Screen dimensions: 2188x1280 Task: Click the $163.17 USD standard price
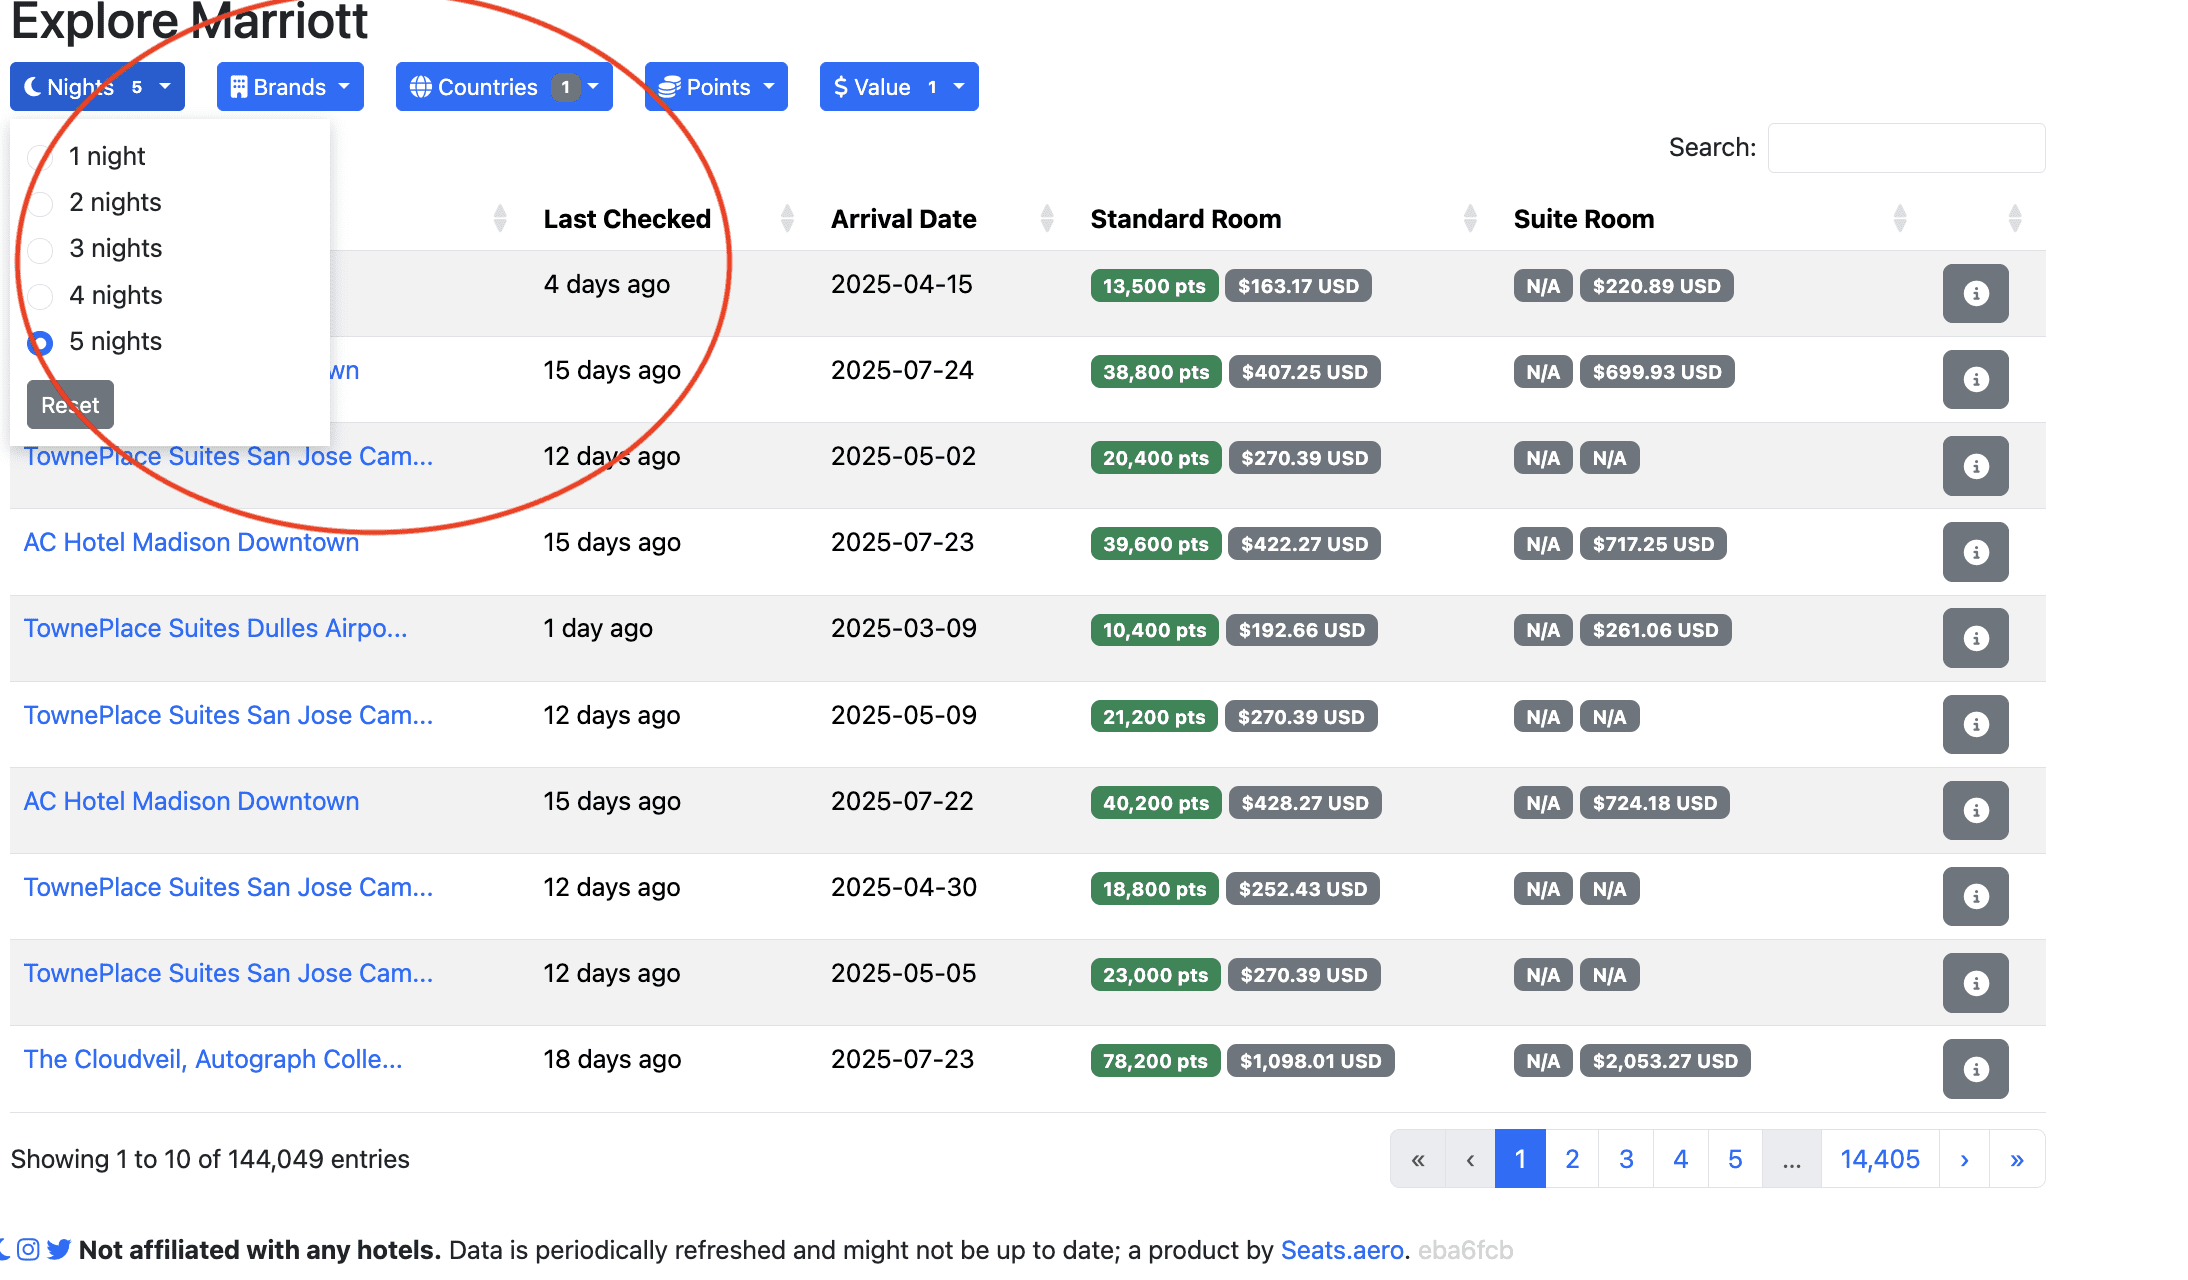click(x=1298, y=286)
